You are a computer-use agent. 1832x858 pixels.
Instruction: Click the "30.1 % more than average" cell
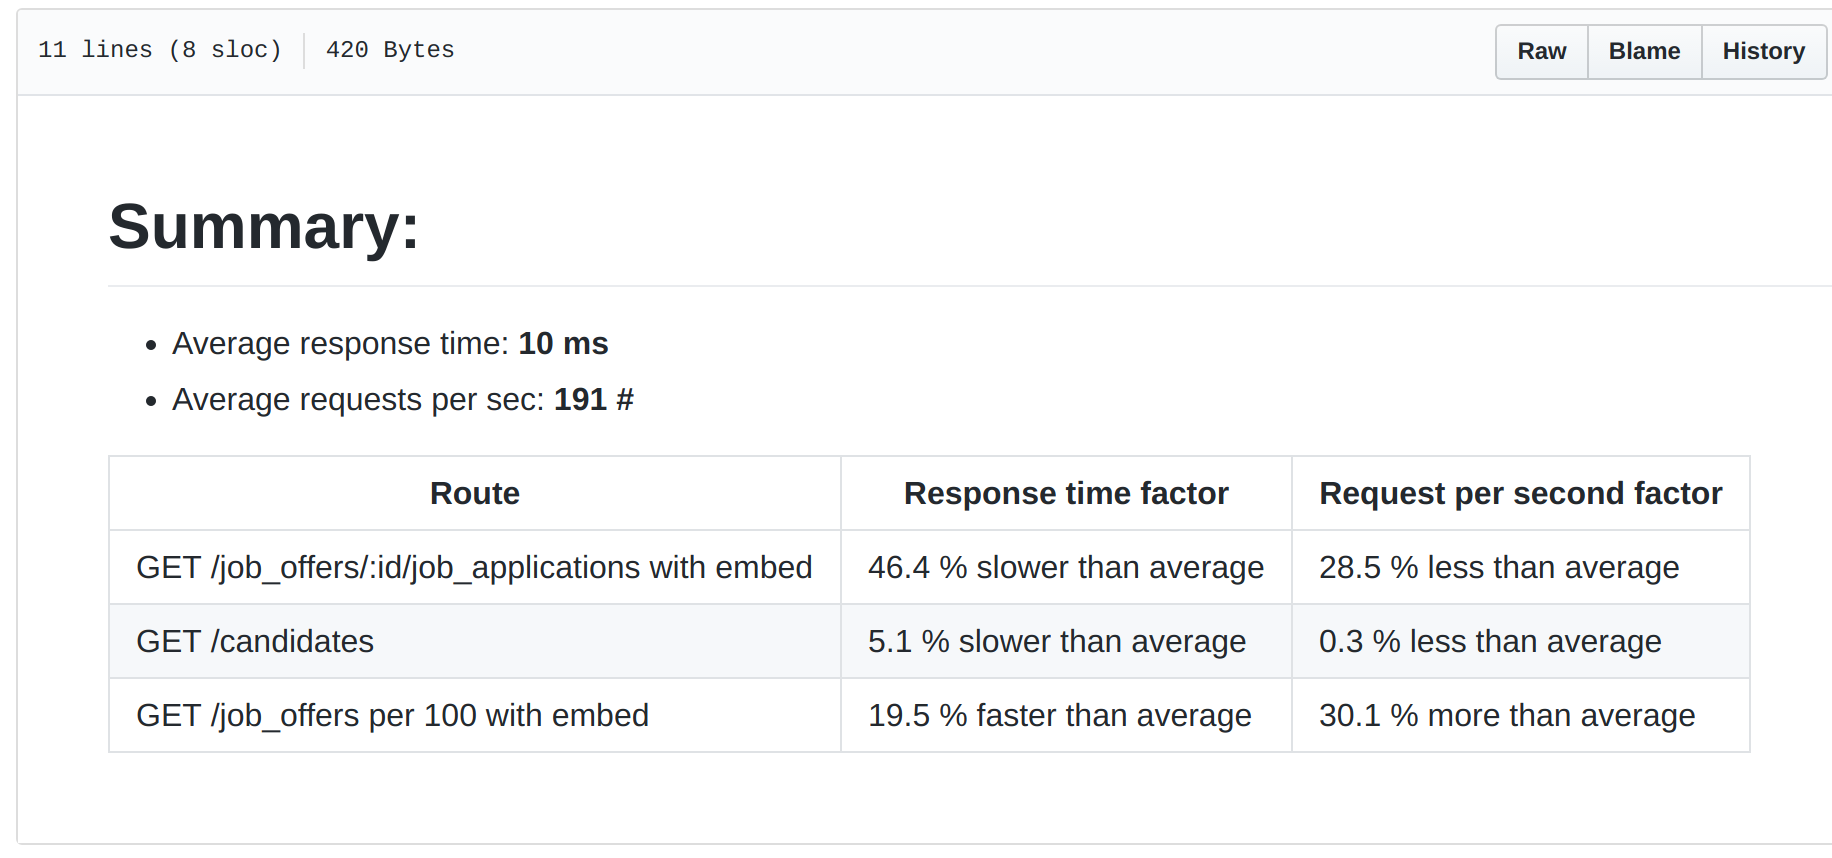pyautogui.click(x=1507, y=715)
